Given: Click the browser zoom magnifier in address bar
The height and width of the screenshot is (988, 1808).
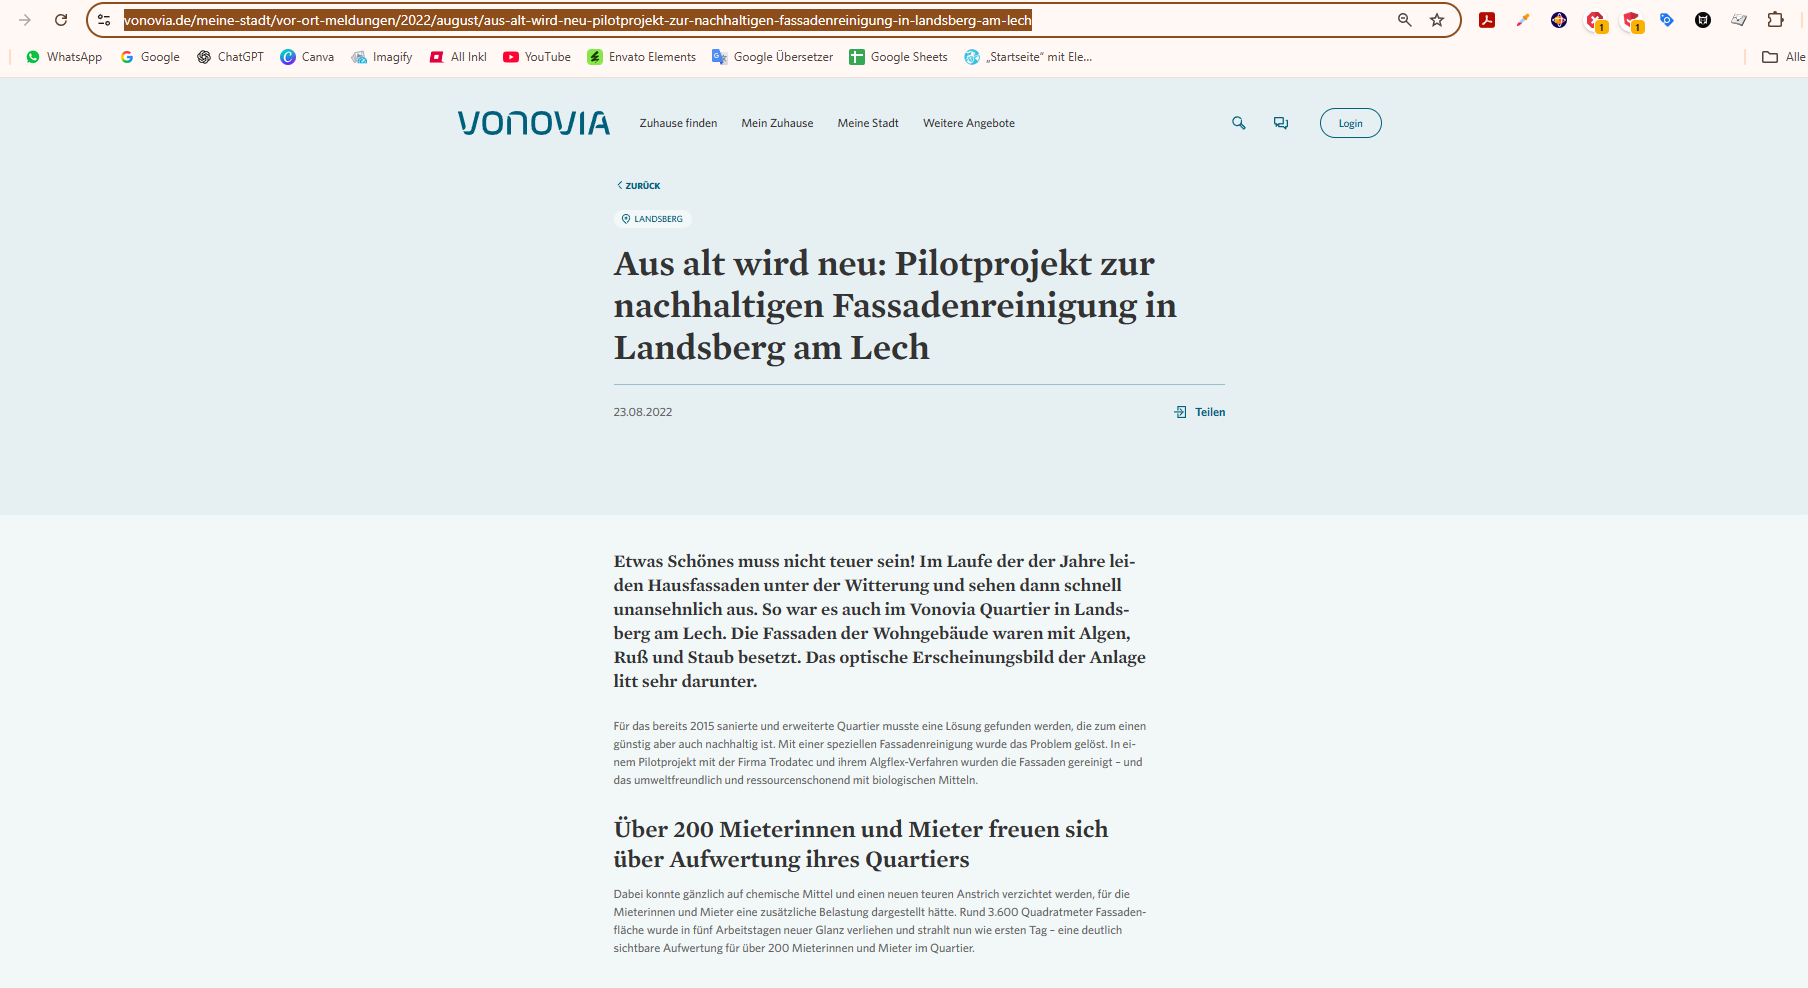Looking at the screenshot, I should point(1404,20).
